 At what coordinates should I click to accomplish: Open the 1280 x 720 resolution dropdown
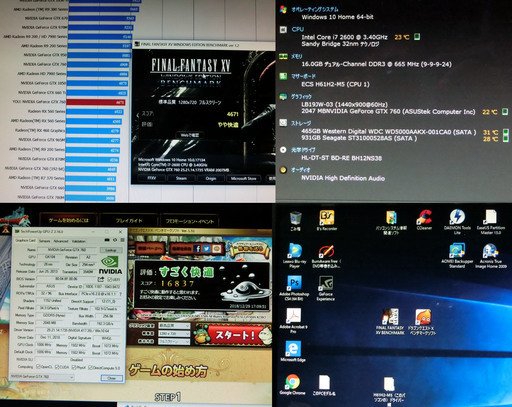(174, 333)
